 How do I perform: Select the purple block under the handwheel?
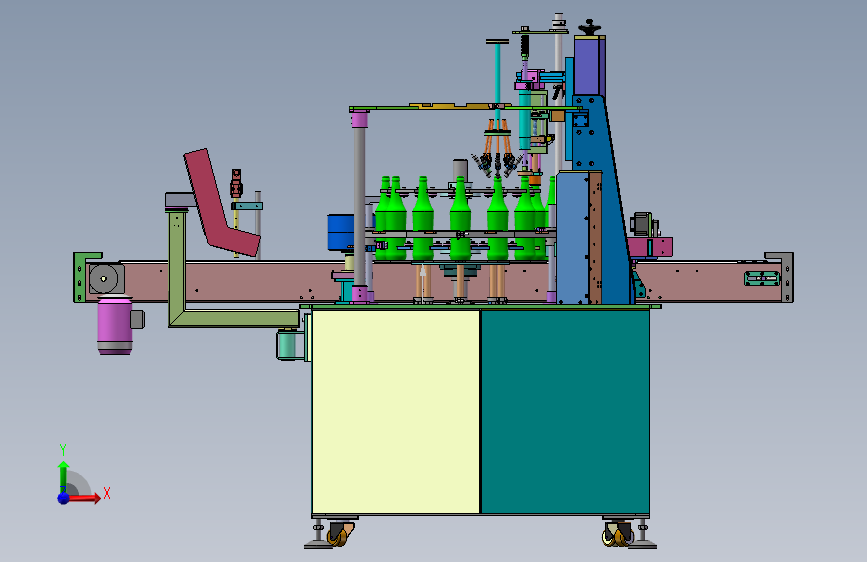click(589, 66)
